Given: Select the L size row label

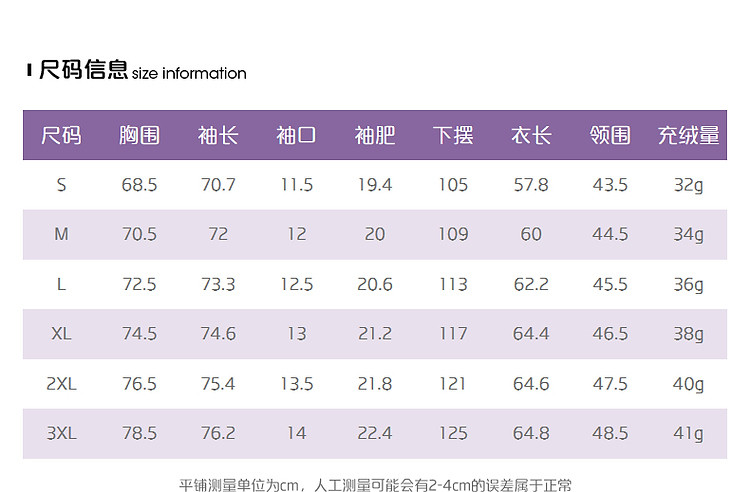Looking at the screenshot, I should click(x=61, y=284).
